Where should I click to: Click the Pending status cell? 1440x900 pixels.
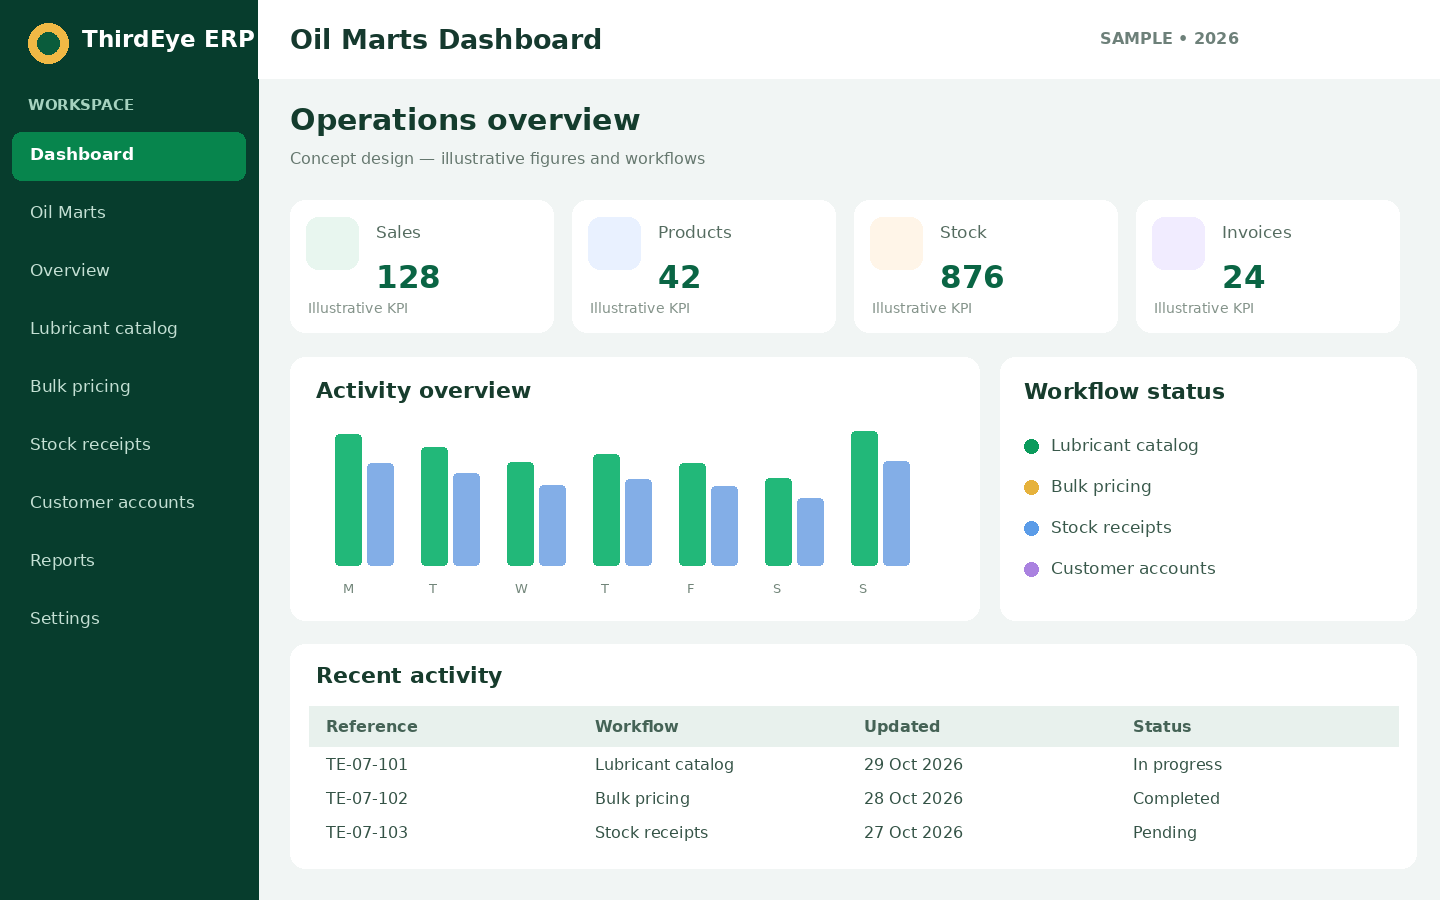(1165, 832)
